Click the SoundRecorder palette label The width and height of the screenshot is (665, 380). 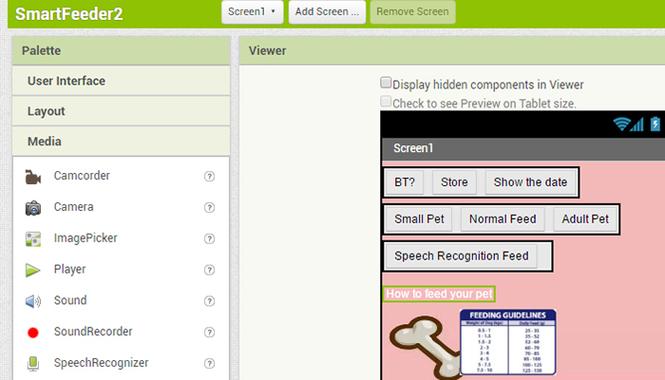(93, 331)
